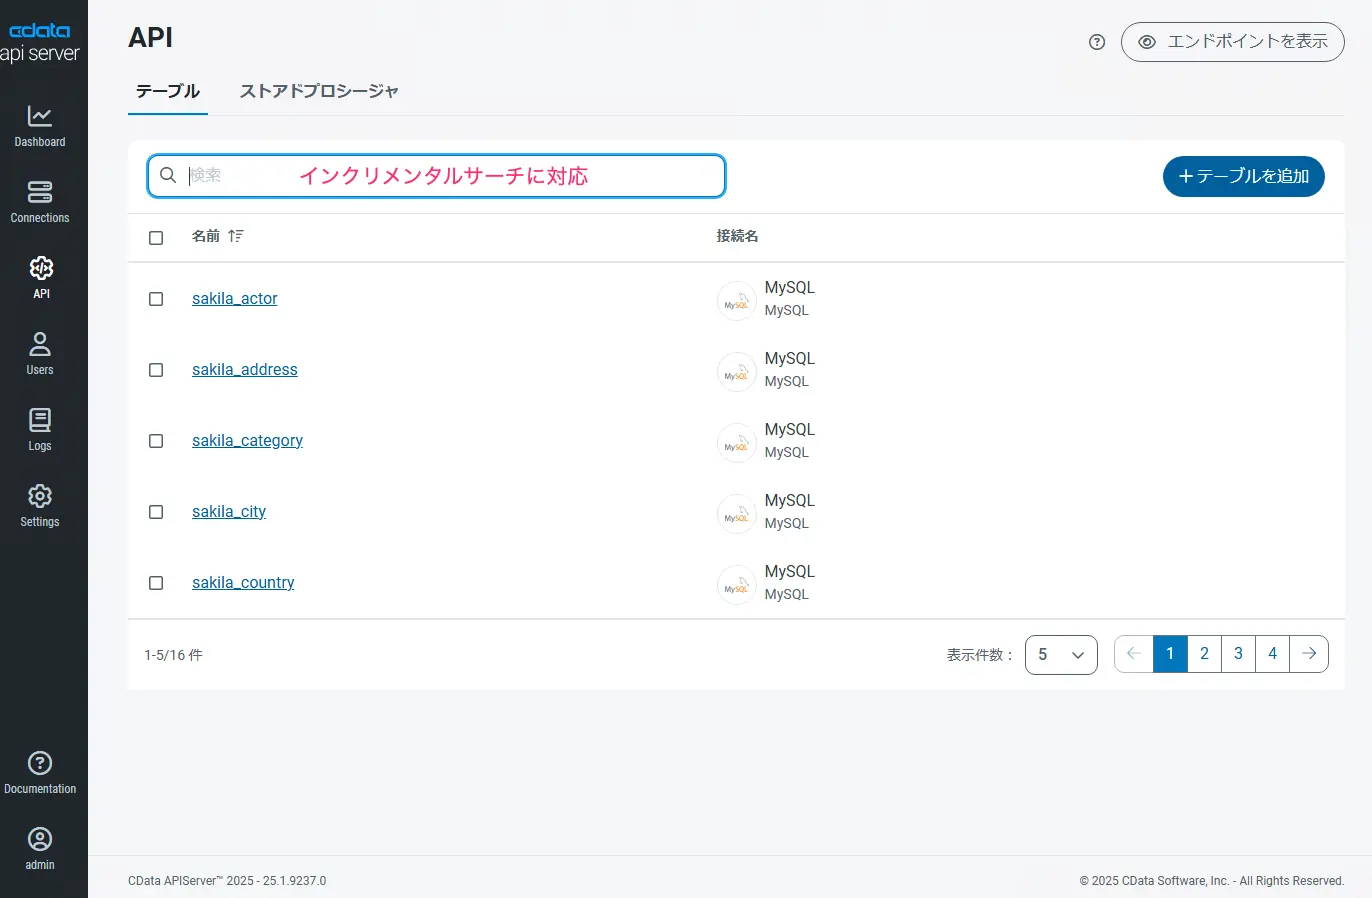Select the Connections icon in the sidebar
Viewport: 1372px width, 898px height.
[x=40, y=201]
